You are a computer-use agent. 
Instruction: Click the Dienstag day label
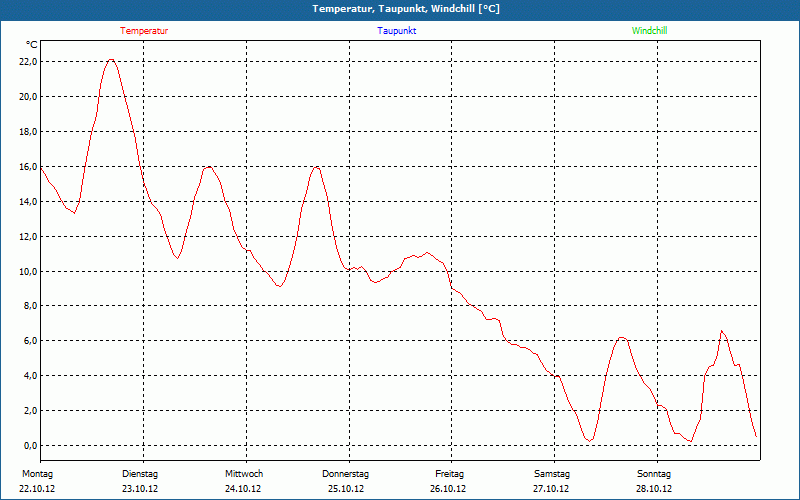click(140, 474)
